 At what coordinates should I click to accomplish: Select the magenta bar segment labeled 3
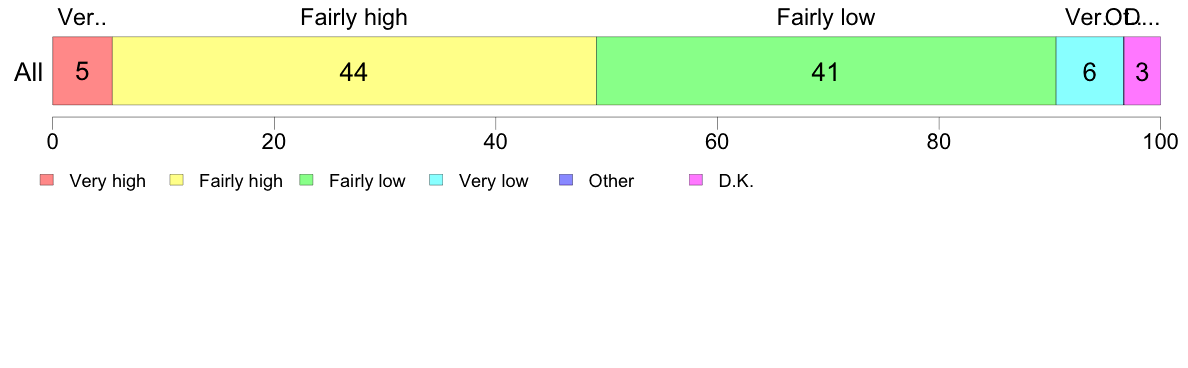point(1143,70)
